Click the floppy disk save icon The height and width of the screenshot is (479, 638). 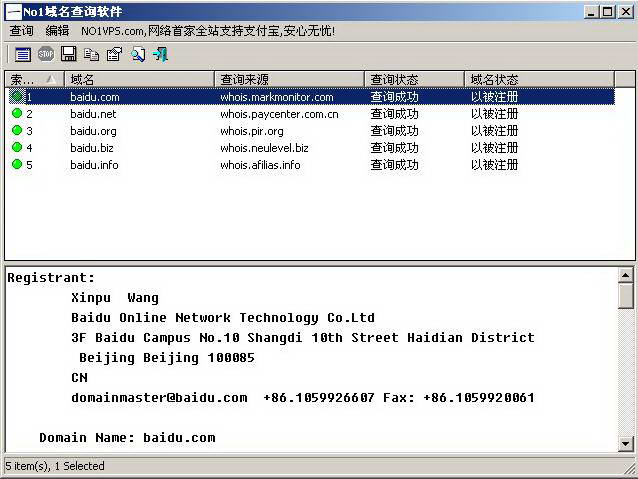click(x=68, y=54)
